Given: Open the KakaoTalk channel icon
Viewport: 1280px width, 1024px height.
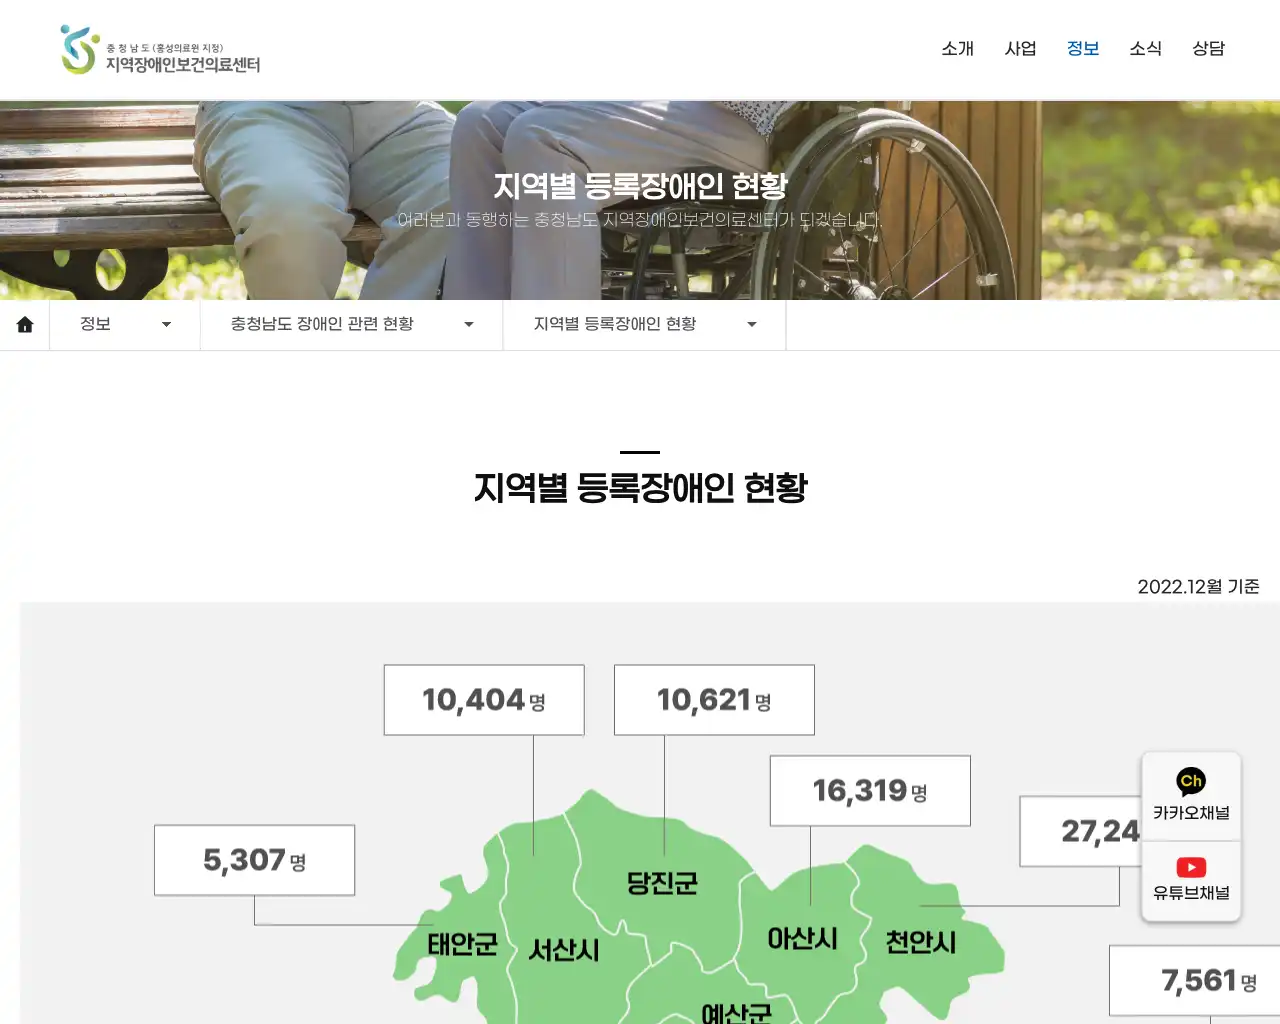Looking at the screenshot, I should 1191,781.
